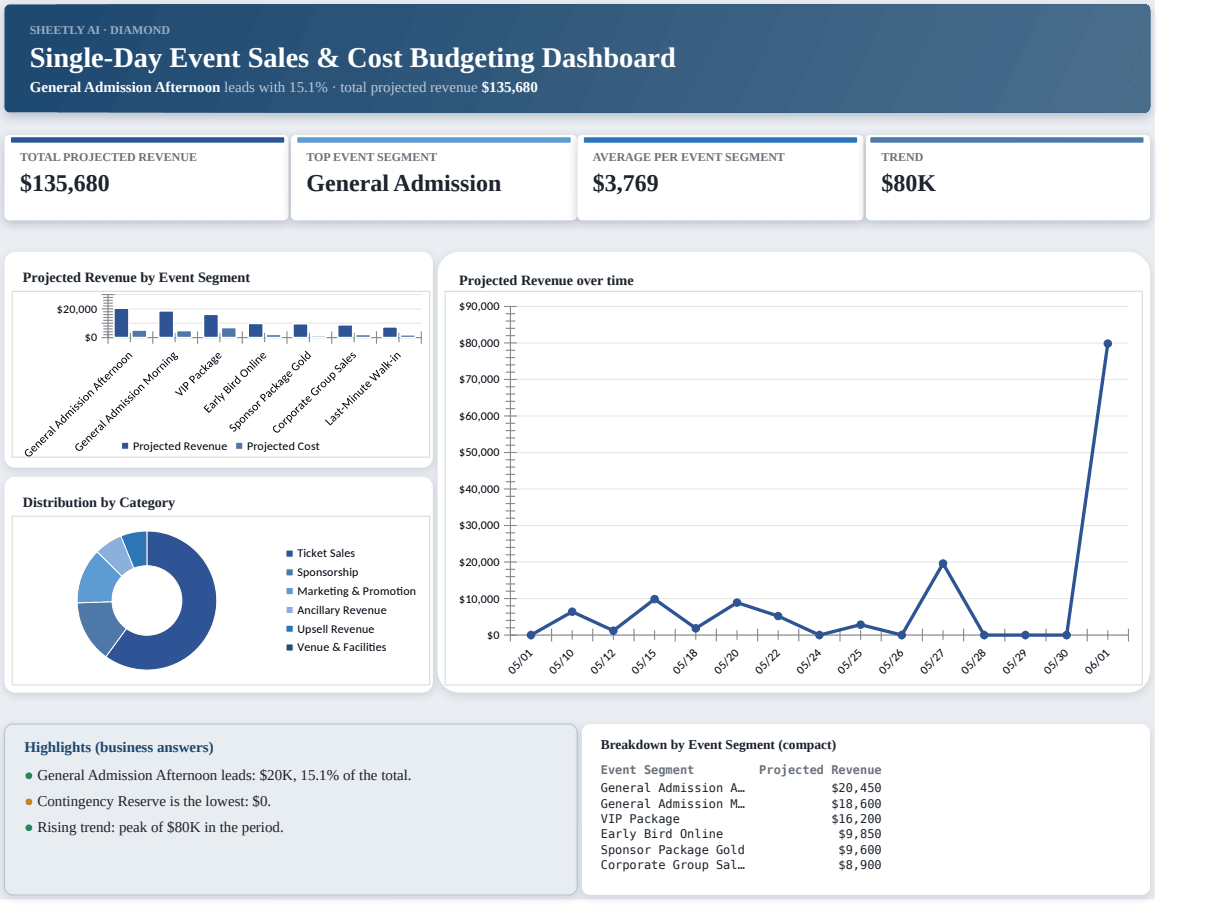The width and height of the screenshot is (1227, 922).
Task: Click the "Projected Revenue" table column header
Action: [x=820, y=770]
